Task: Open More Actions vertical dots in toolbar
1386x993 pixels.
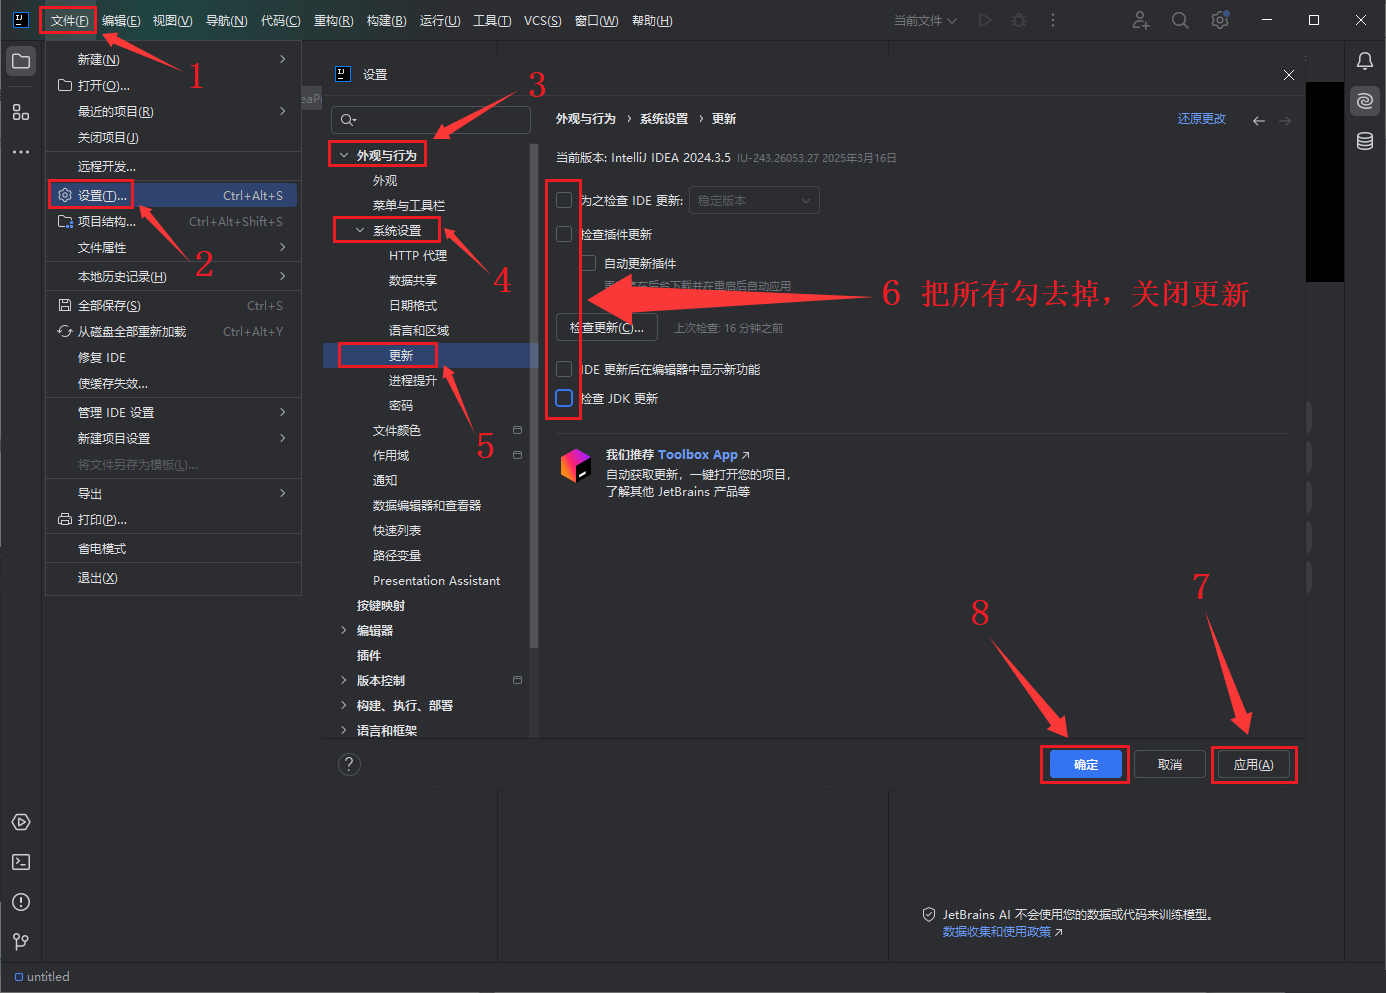Action: pyautogui.click(x=1053, y=20)
